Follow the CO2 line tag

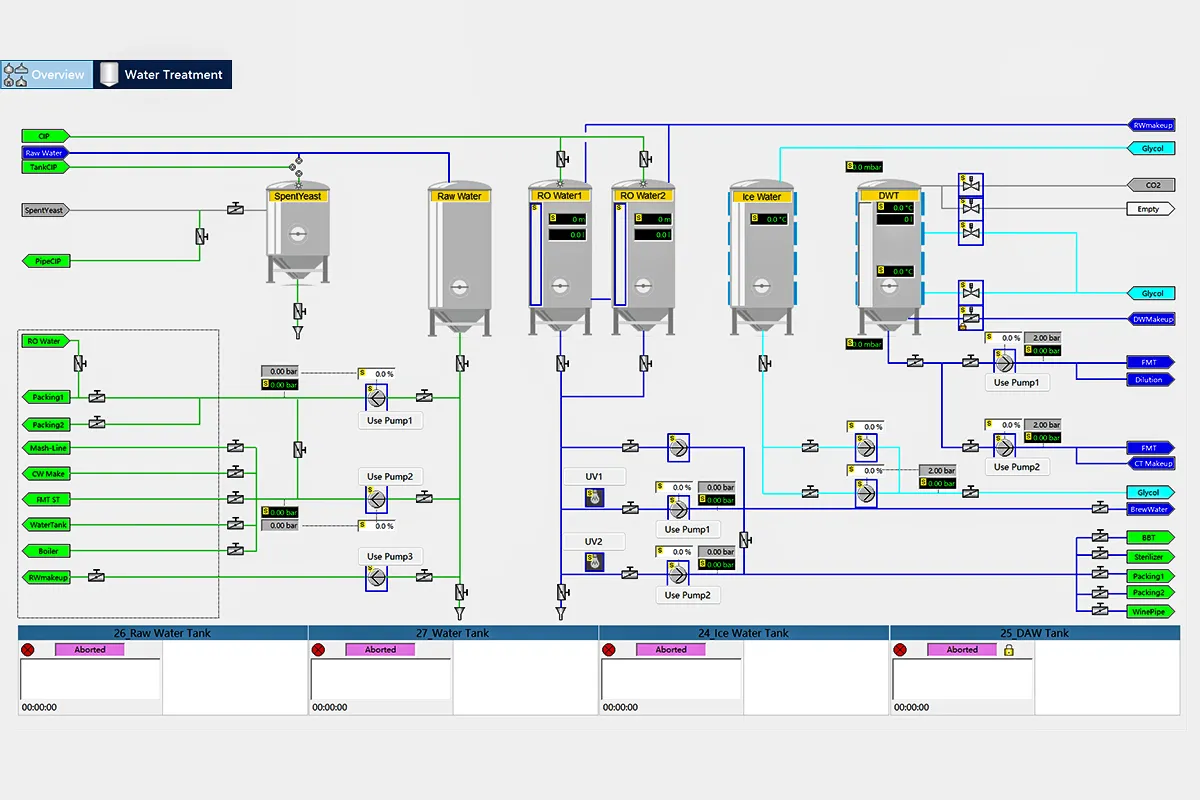coord(1151,185)
